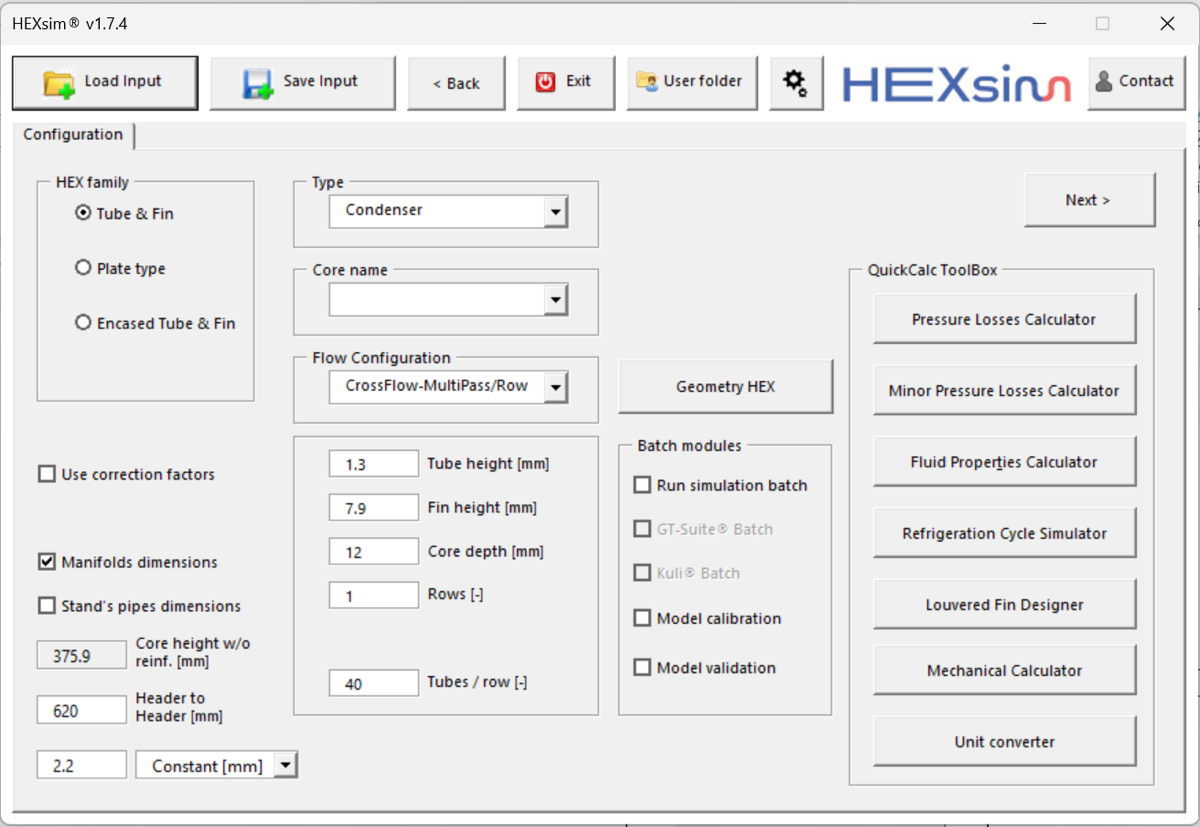Switch to the Configuration tab

tap(73, 135)
